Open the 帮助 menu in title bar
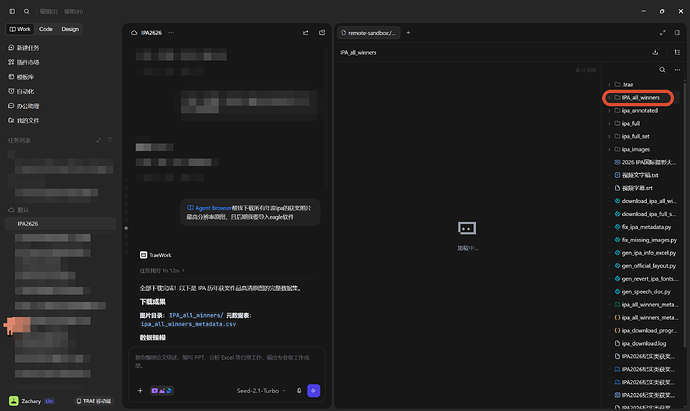 (x=73, y=11)
